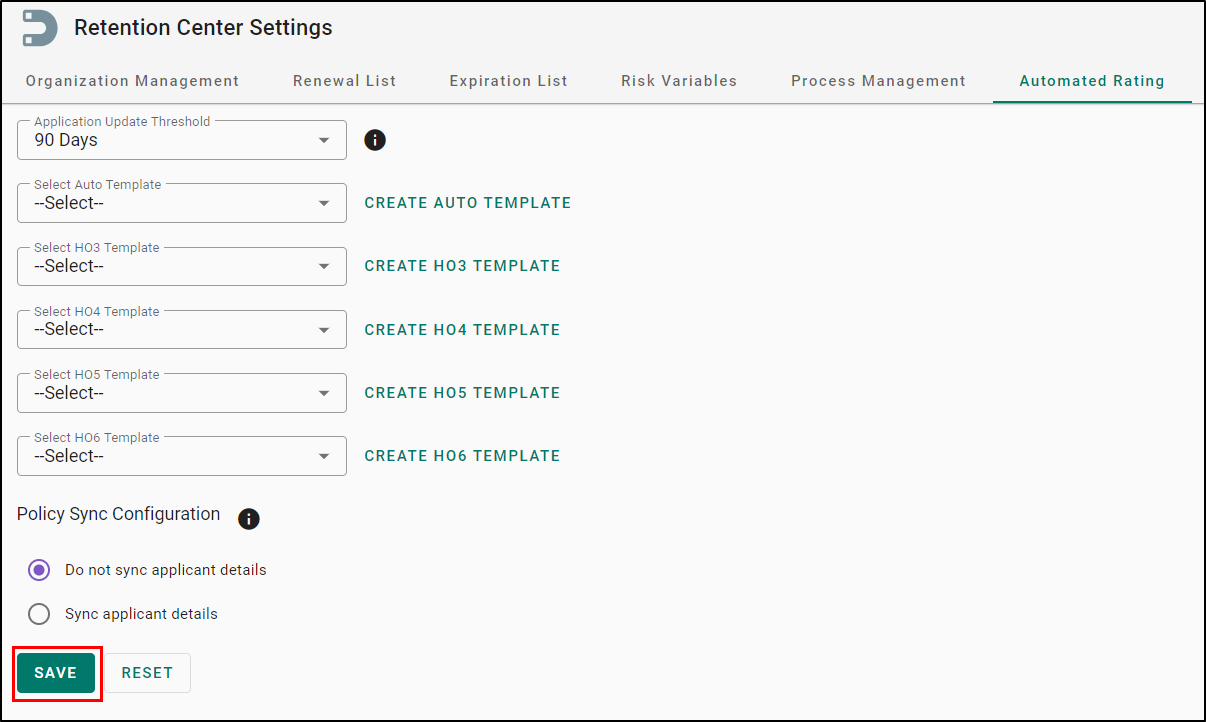Open Application Update Threshold dropdown
The height and width of the screenshot is (722, 1206).
point(182,140)
